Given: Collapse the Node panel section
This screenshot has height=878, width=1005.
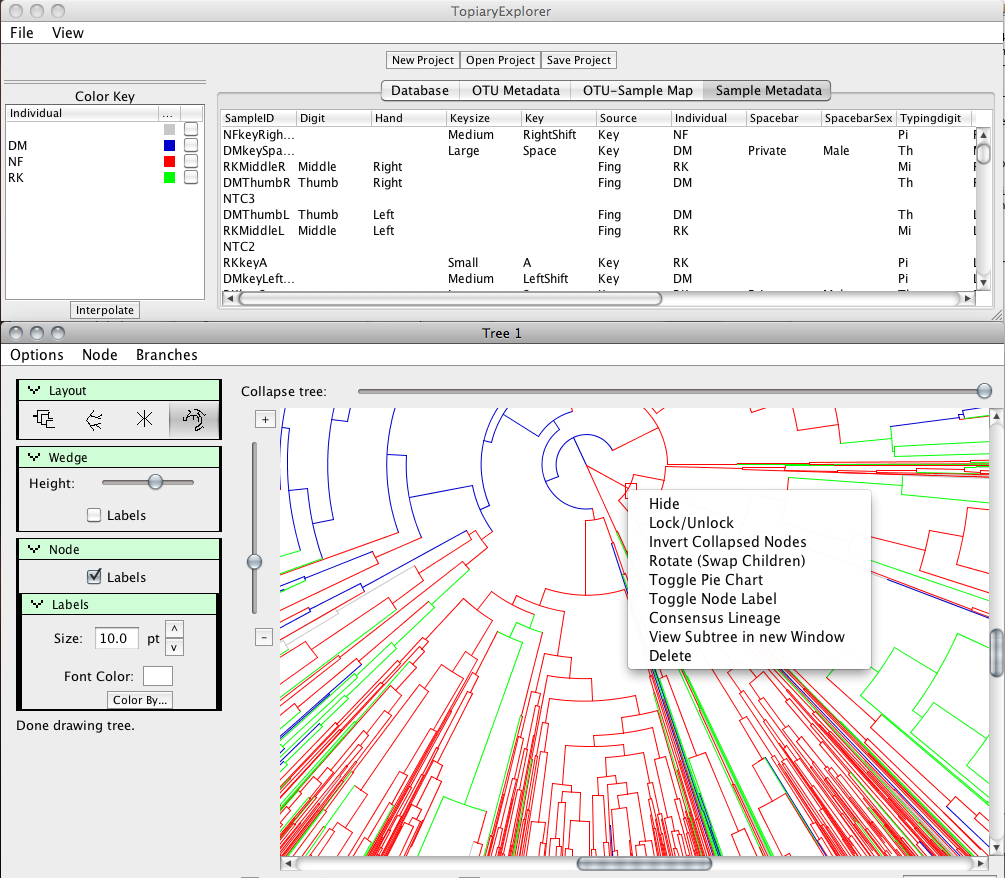Looking at the screenshot, I should click(35, 549).
